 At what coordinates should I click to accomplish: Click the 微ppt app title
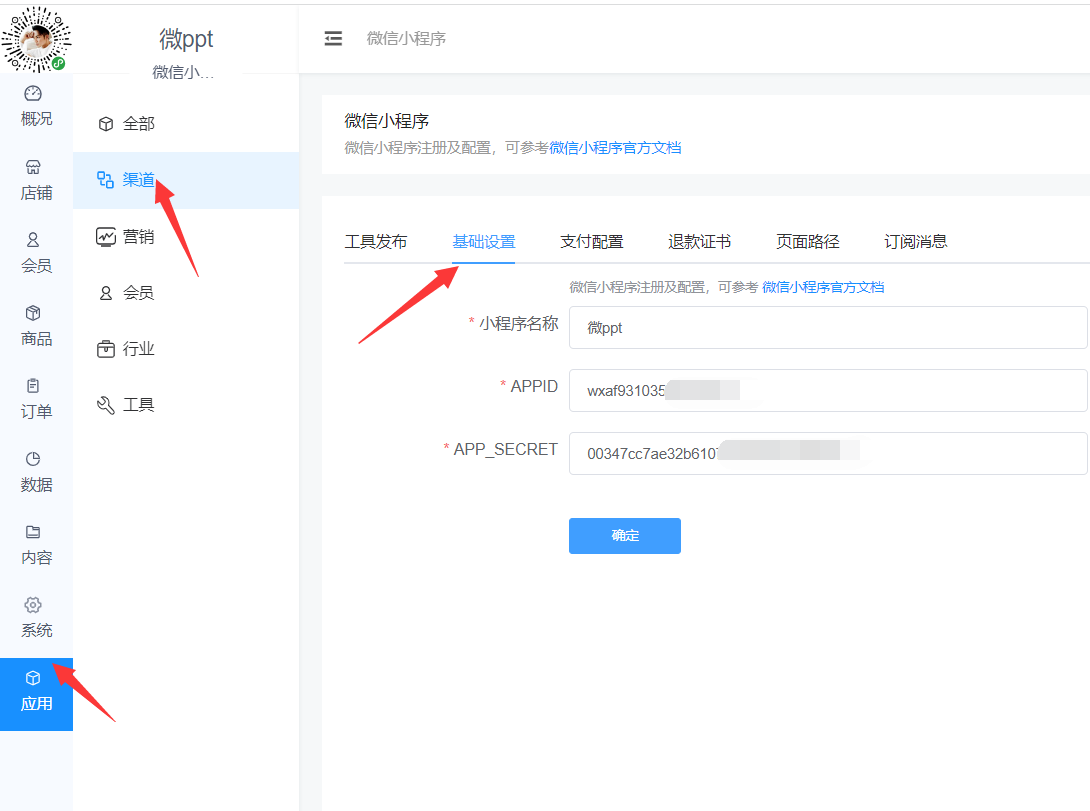(x=186, y=39)
